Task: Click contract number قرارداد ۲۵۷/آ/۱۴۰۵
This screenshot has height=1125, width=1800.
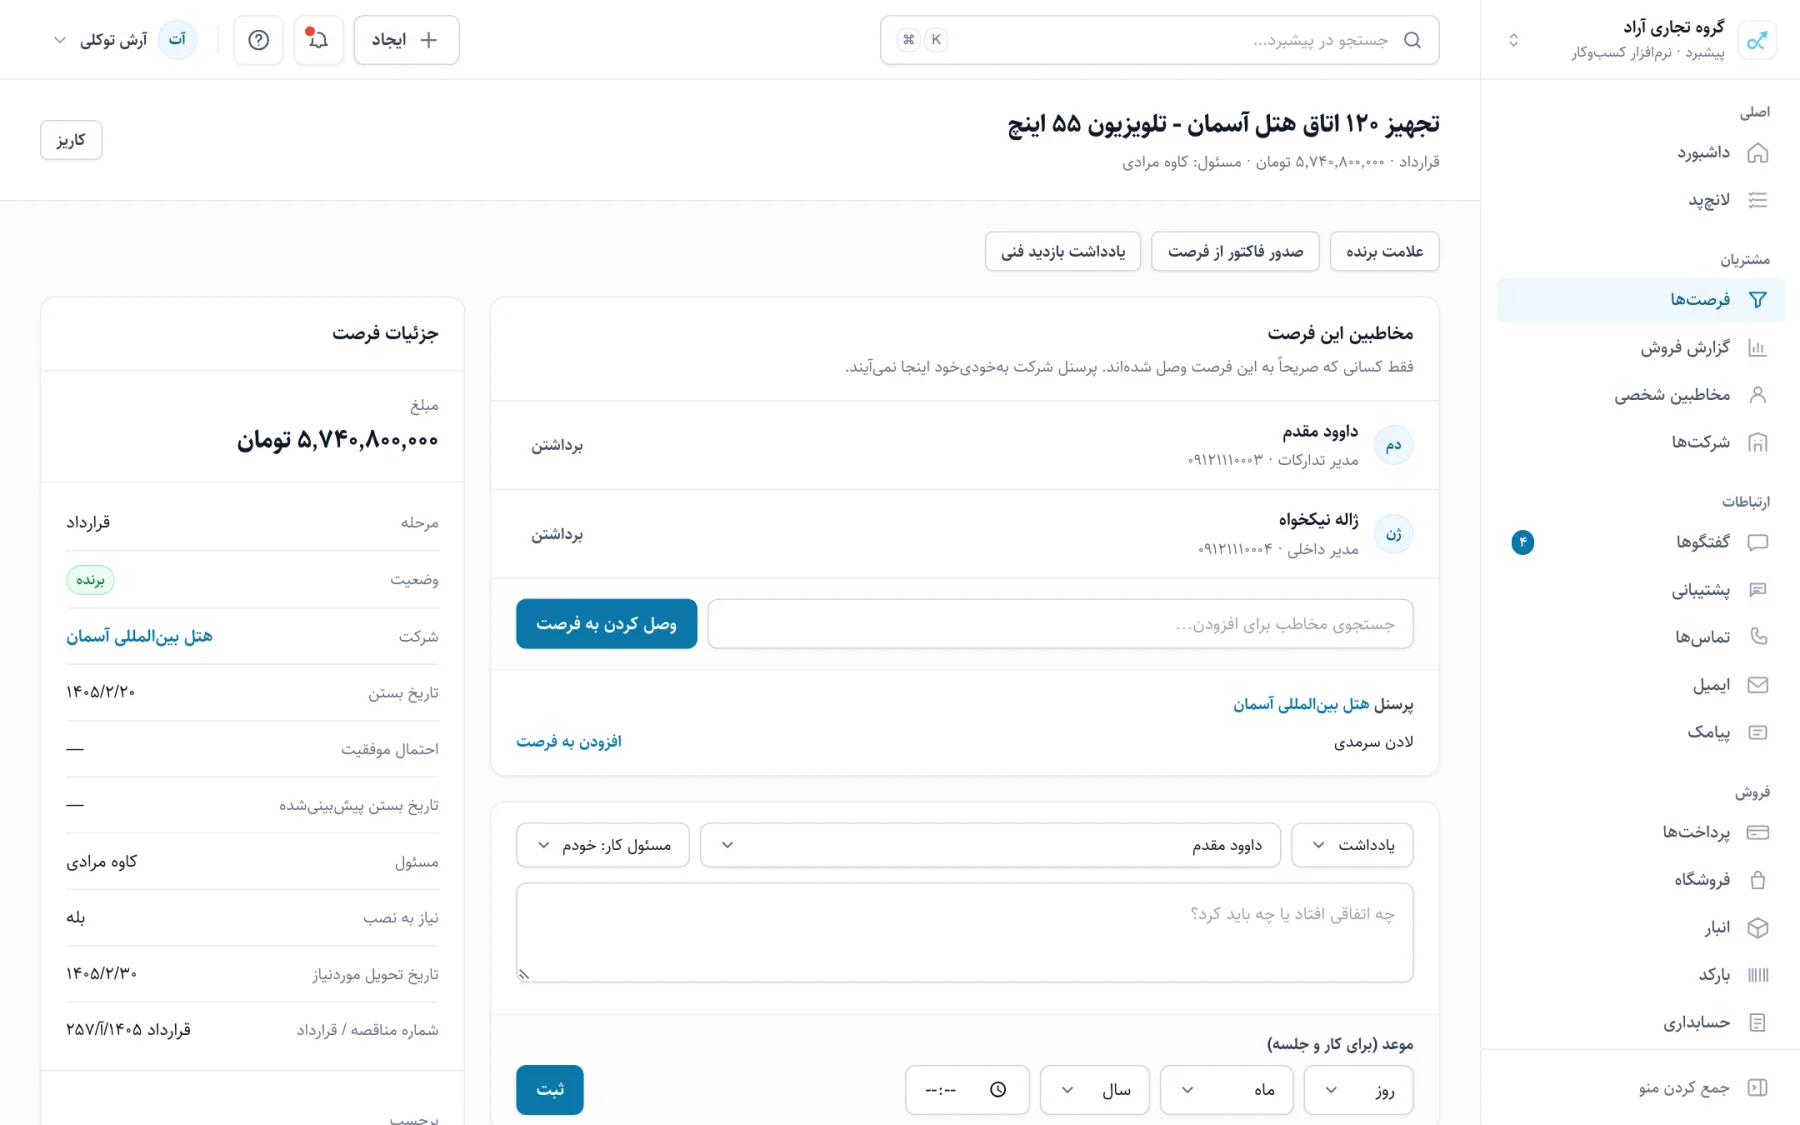Action: tap(128, 1030)
